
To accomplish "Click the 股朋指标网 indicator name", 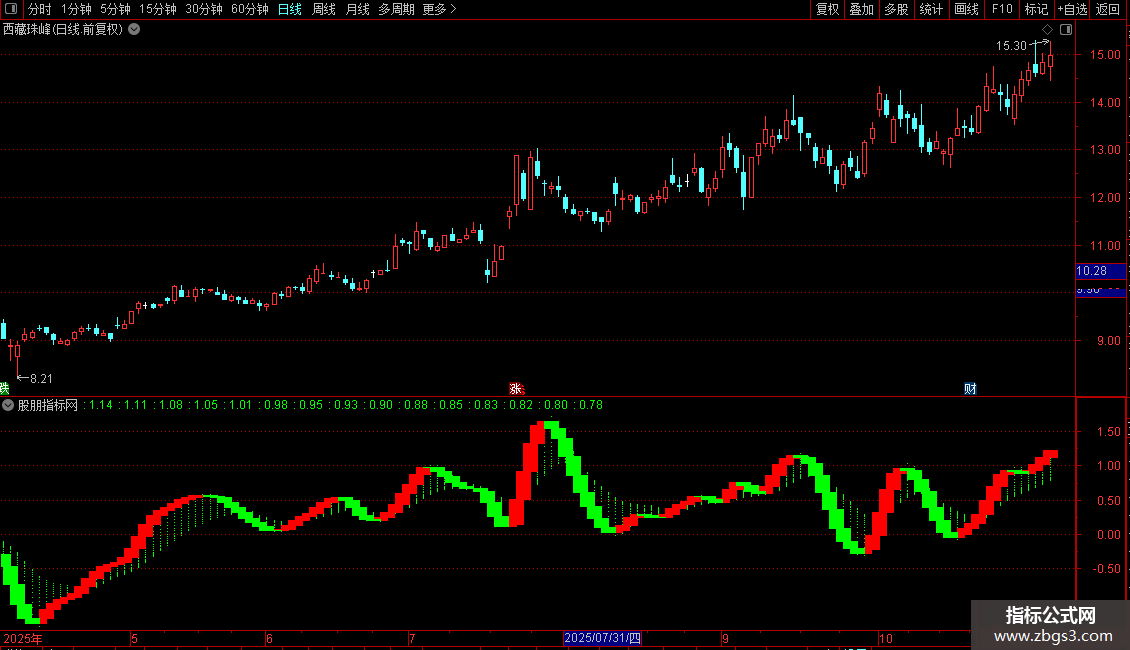I will pyautogui.click(x=48, y=405).
